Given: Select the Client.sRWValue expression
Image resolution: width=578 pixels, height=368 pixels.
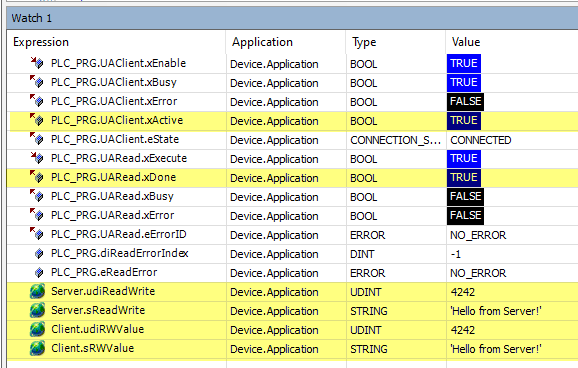Looking at the screenshot, I should point(92,348).
